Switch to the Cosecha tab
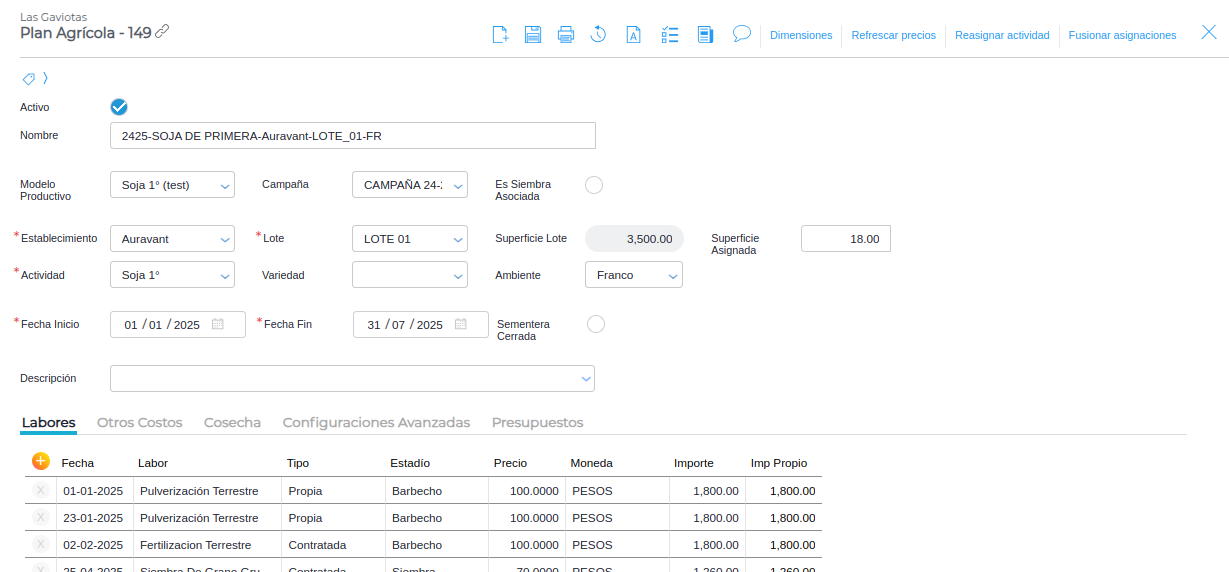This screenshot has height=572, width=1229. click(232, 423)
